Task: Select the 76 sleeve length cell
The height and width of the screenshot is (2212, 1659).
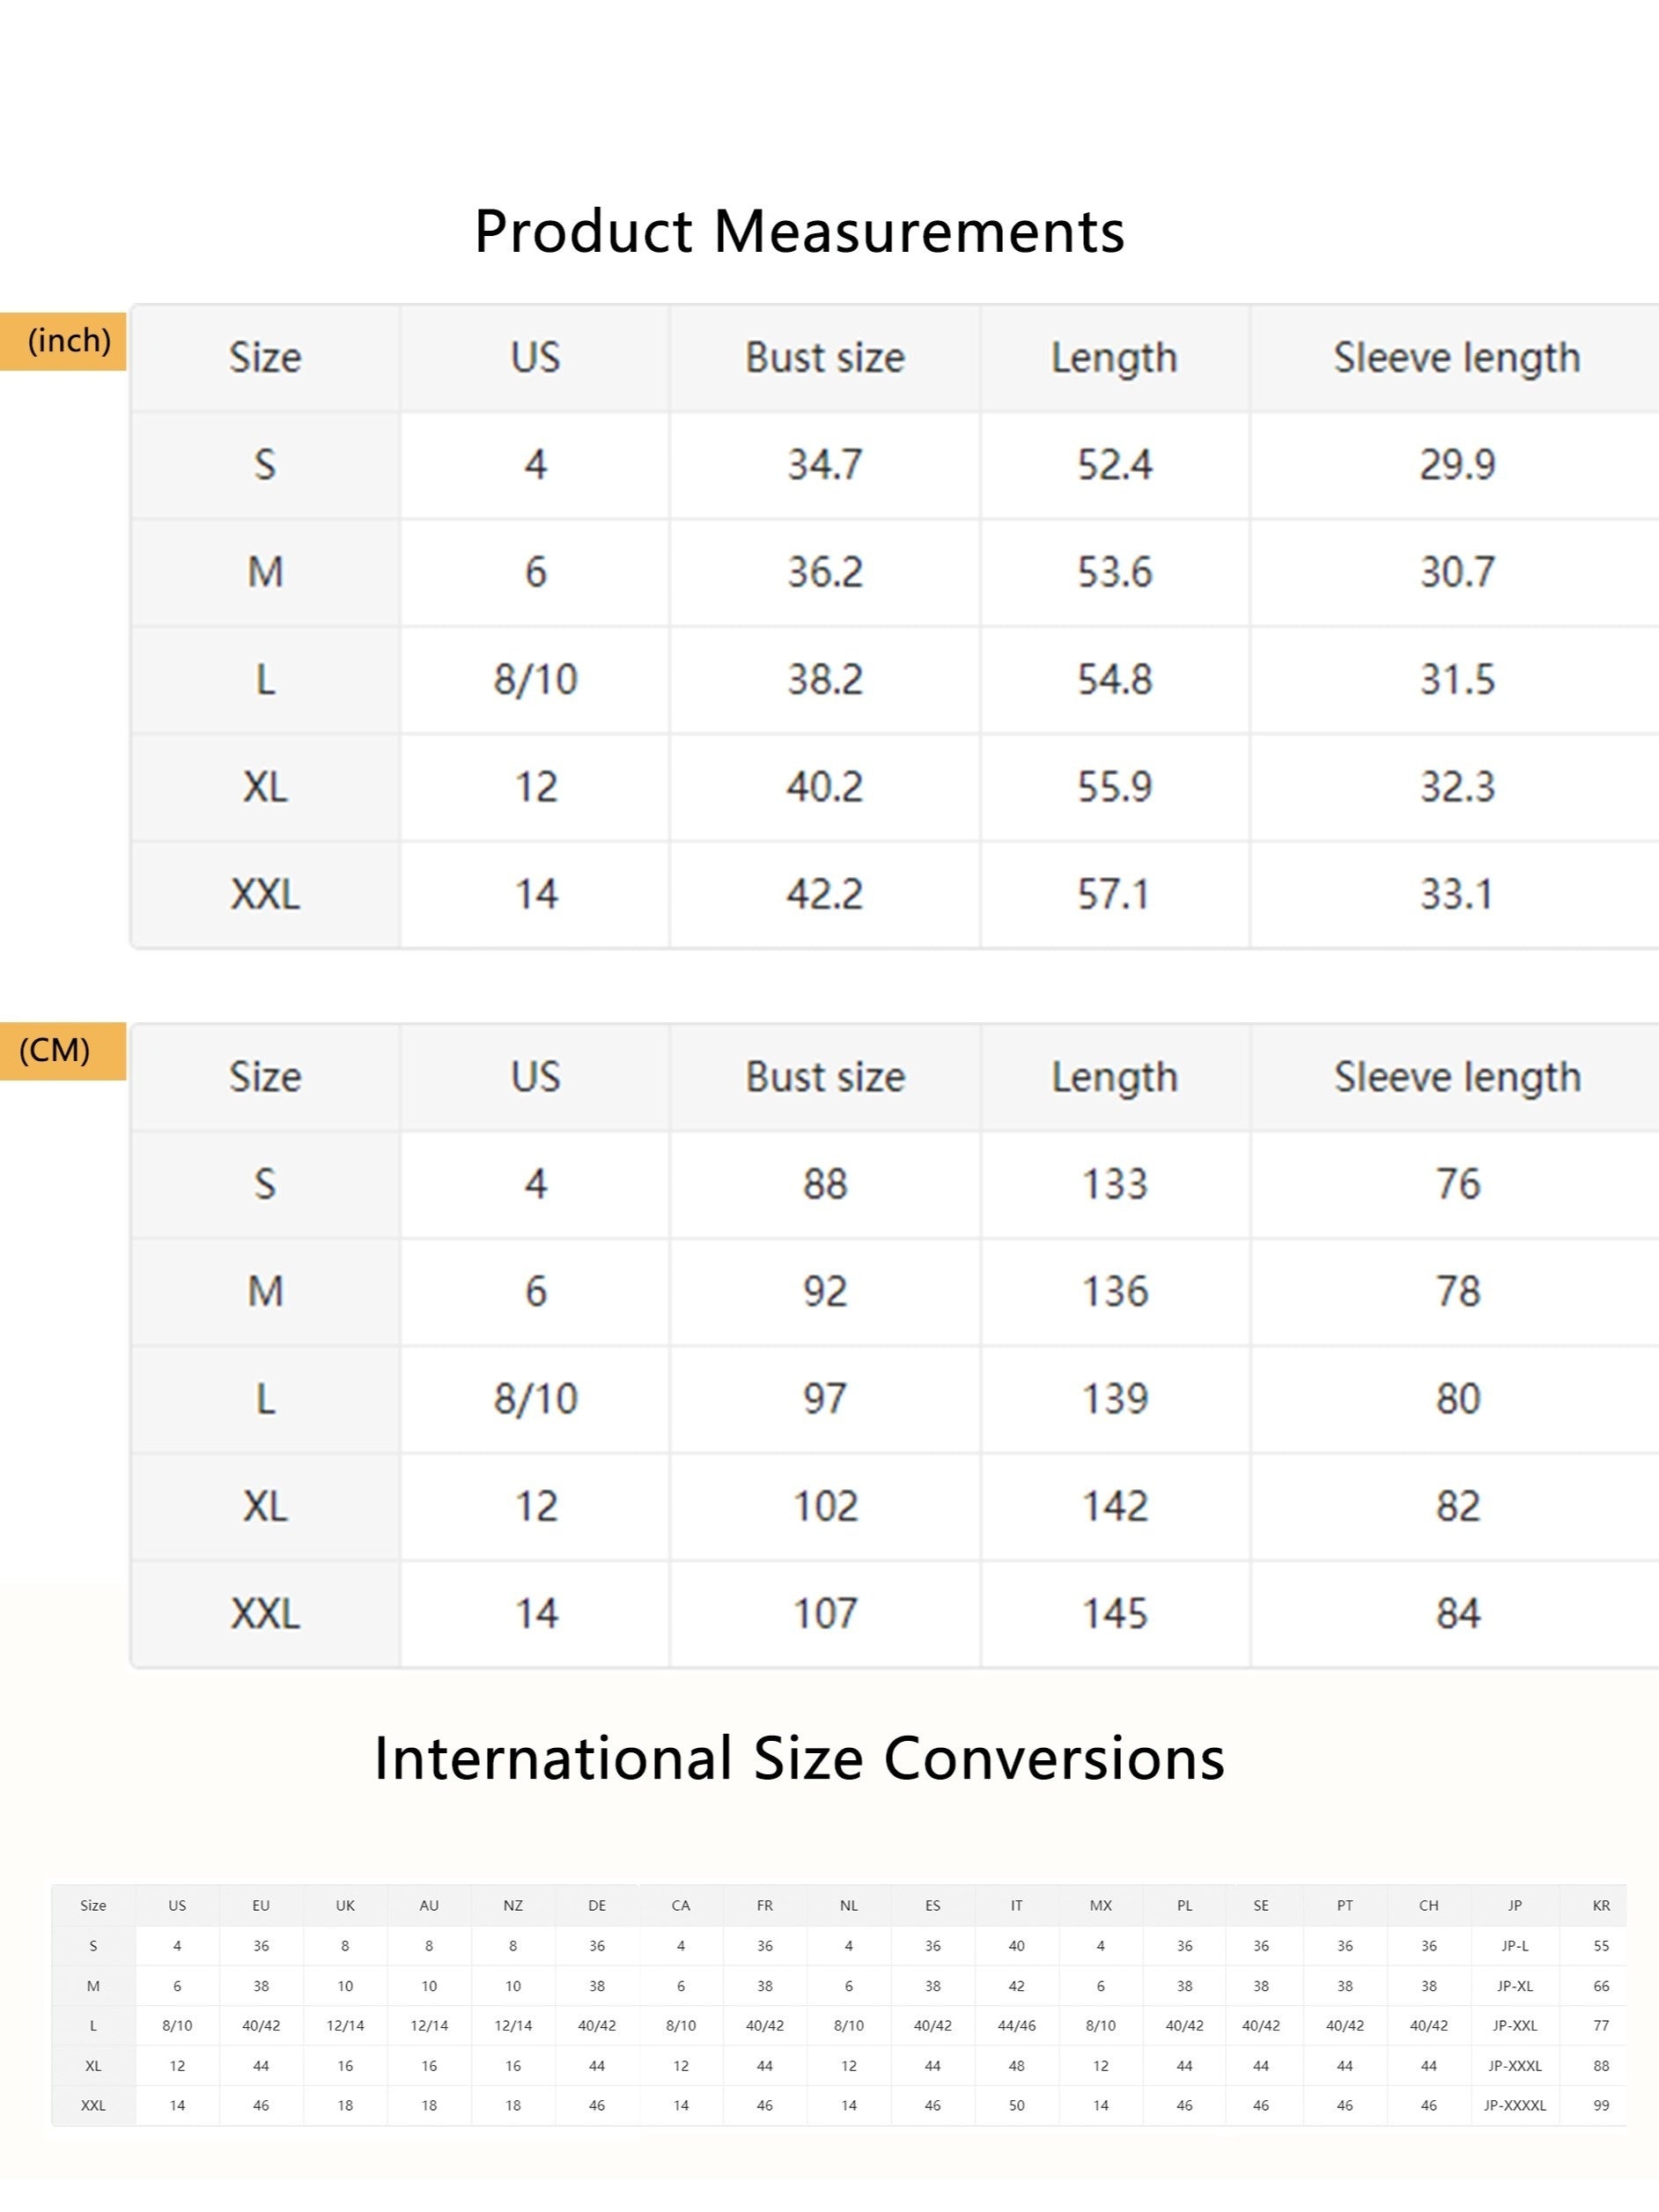Action: pos(1457,1184)
